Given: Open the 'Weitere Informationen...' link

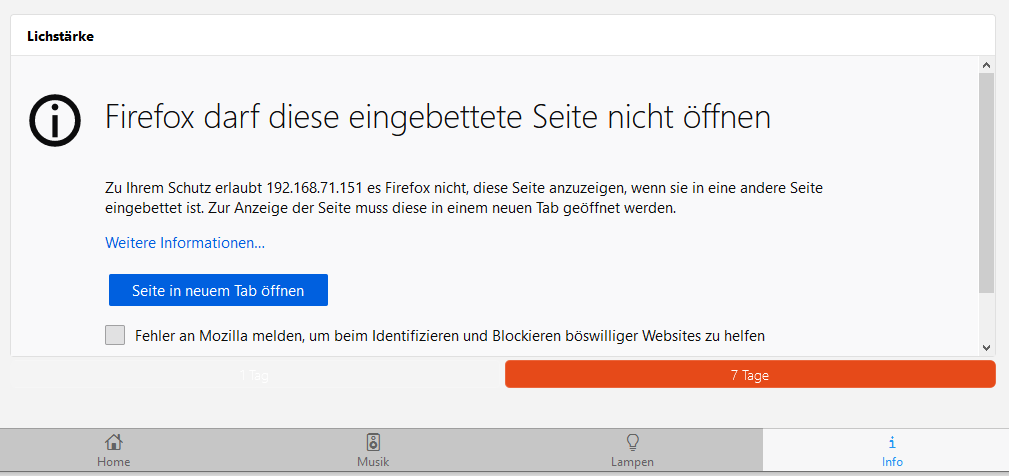Looking at the screenshot, I should coord(185,243).
